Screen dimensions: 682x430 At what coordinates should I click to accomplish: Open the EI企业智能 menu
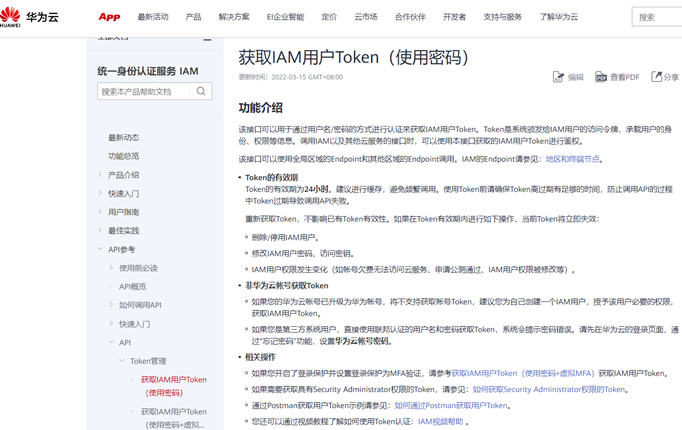click(x=285, y=17)
